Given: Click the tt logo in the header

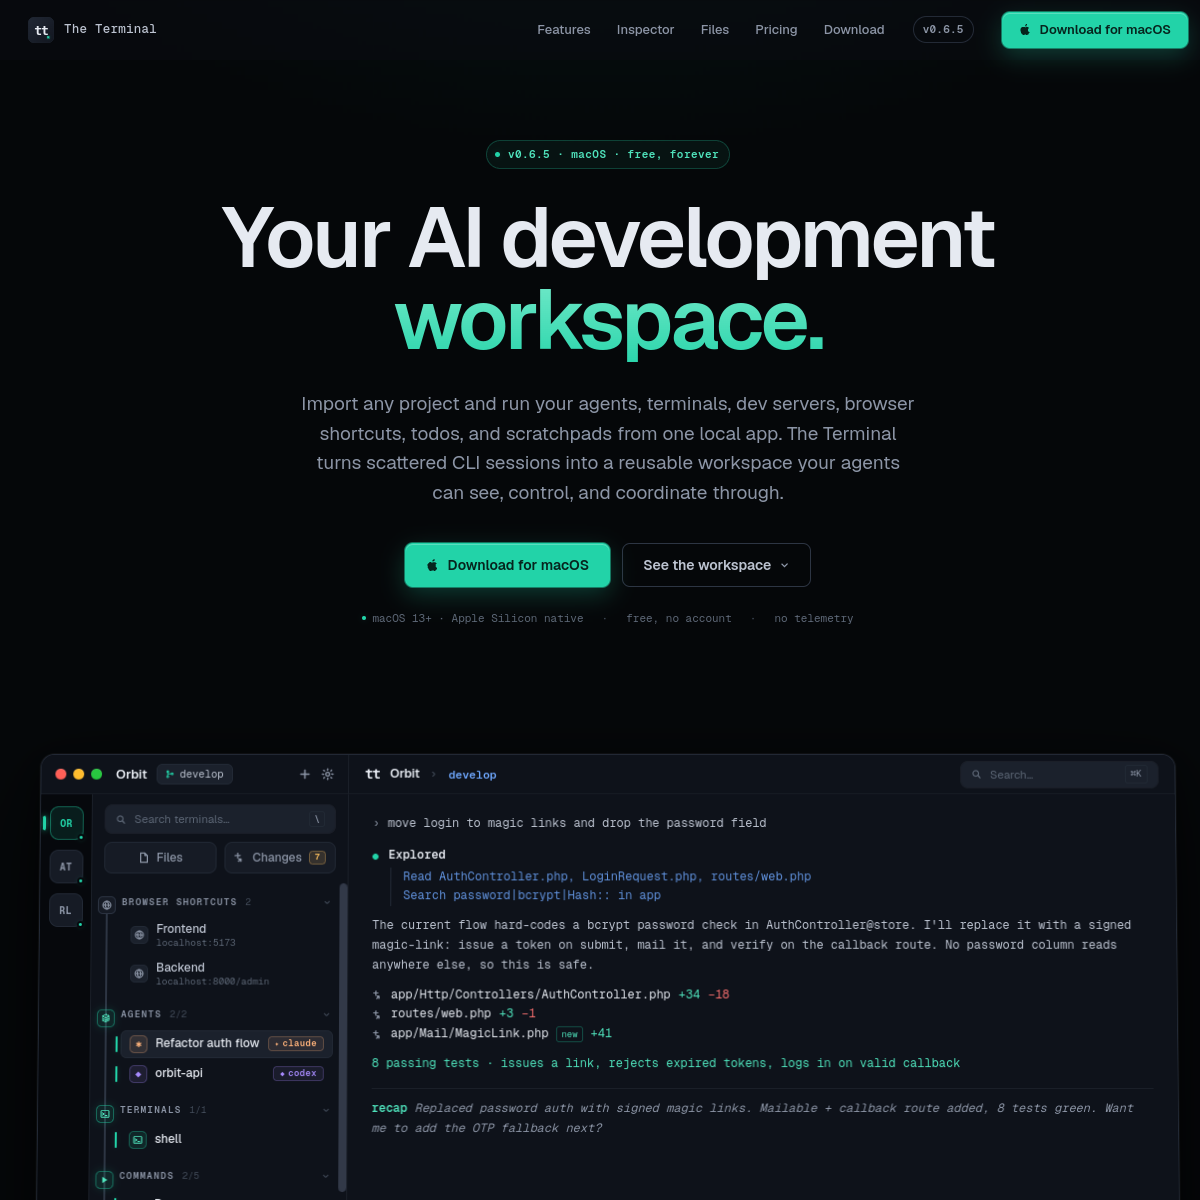Looking at the screenshot, I should [x=41, y=30].
